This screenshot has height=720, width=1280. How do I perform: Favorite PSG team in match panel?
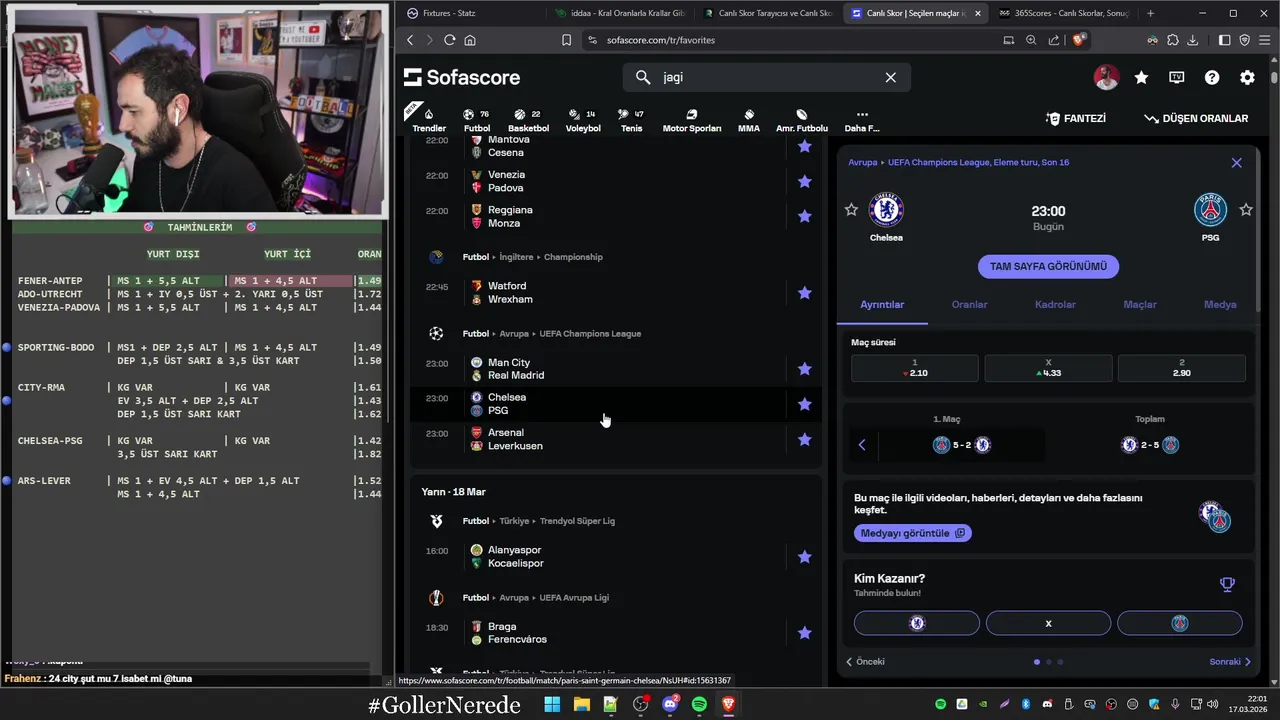[x=1246, y=209]
